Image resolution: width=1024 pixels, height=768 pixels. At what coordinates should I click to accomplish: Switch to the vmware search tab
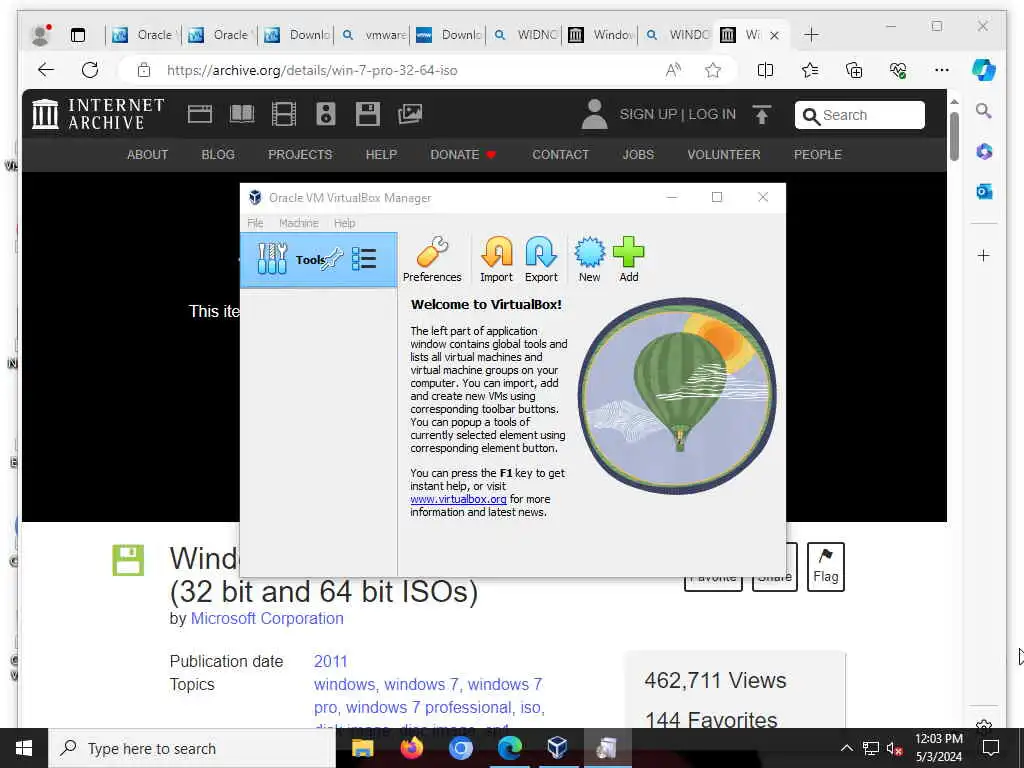374,35
